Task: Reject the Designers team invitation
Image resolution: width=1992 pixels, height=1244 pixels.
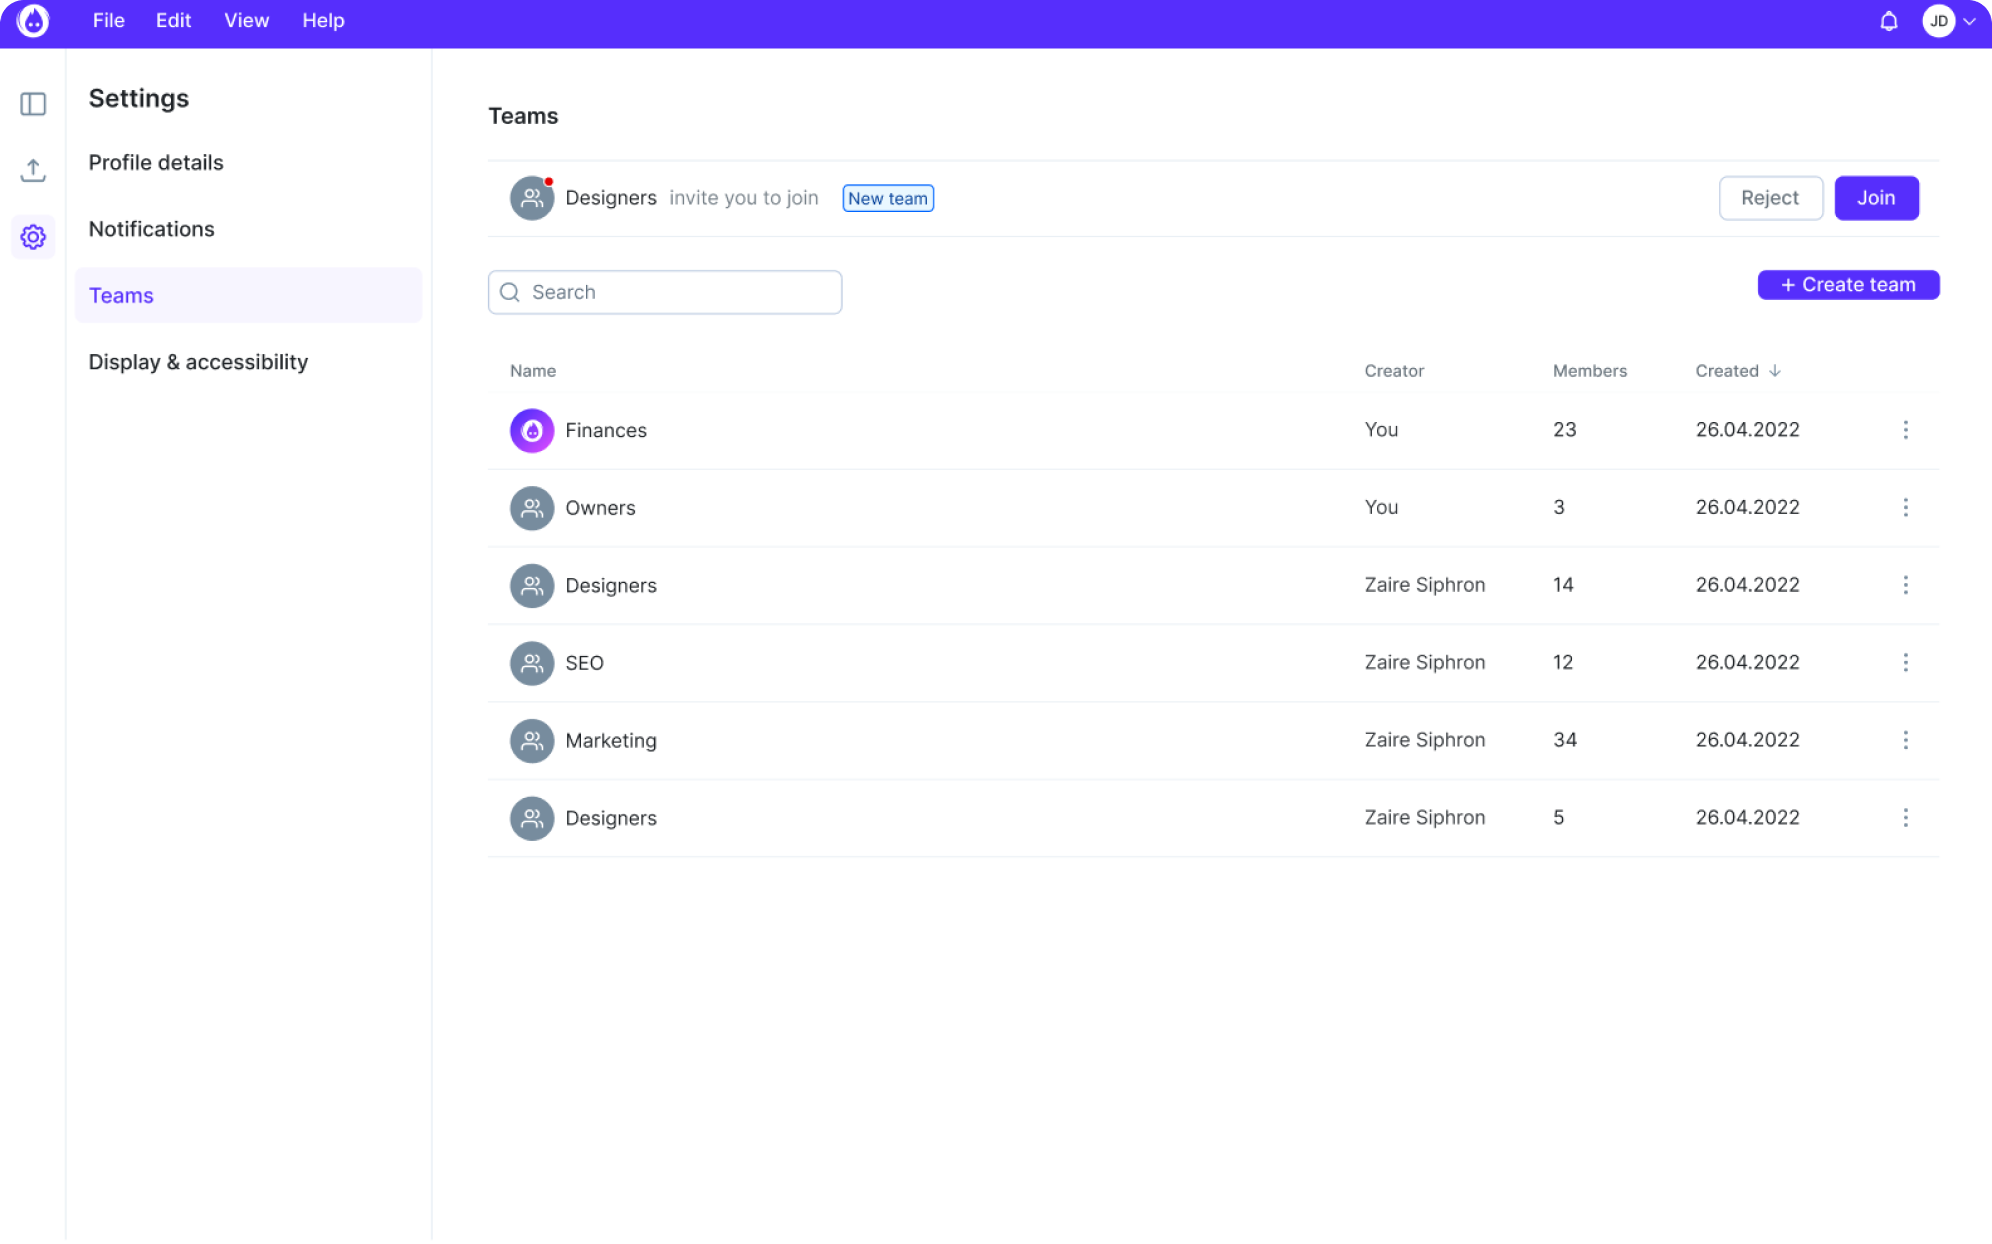Action: [1770, 197]
